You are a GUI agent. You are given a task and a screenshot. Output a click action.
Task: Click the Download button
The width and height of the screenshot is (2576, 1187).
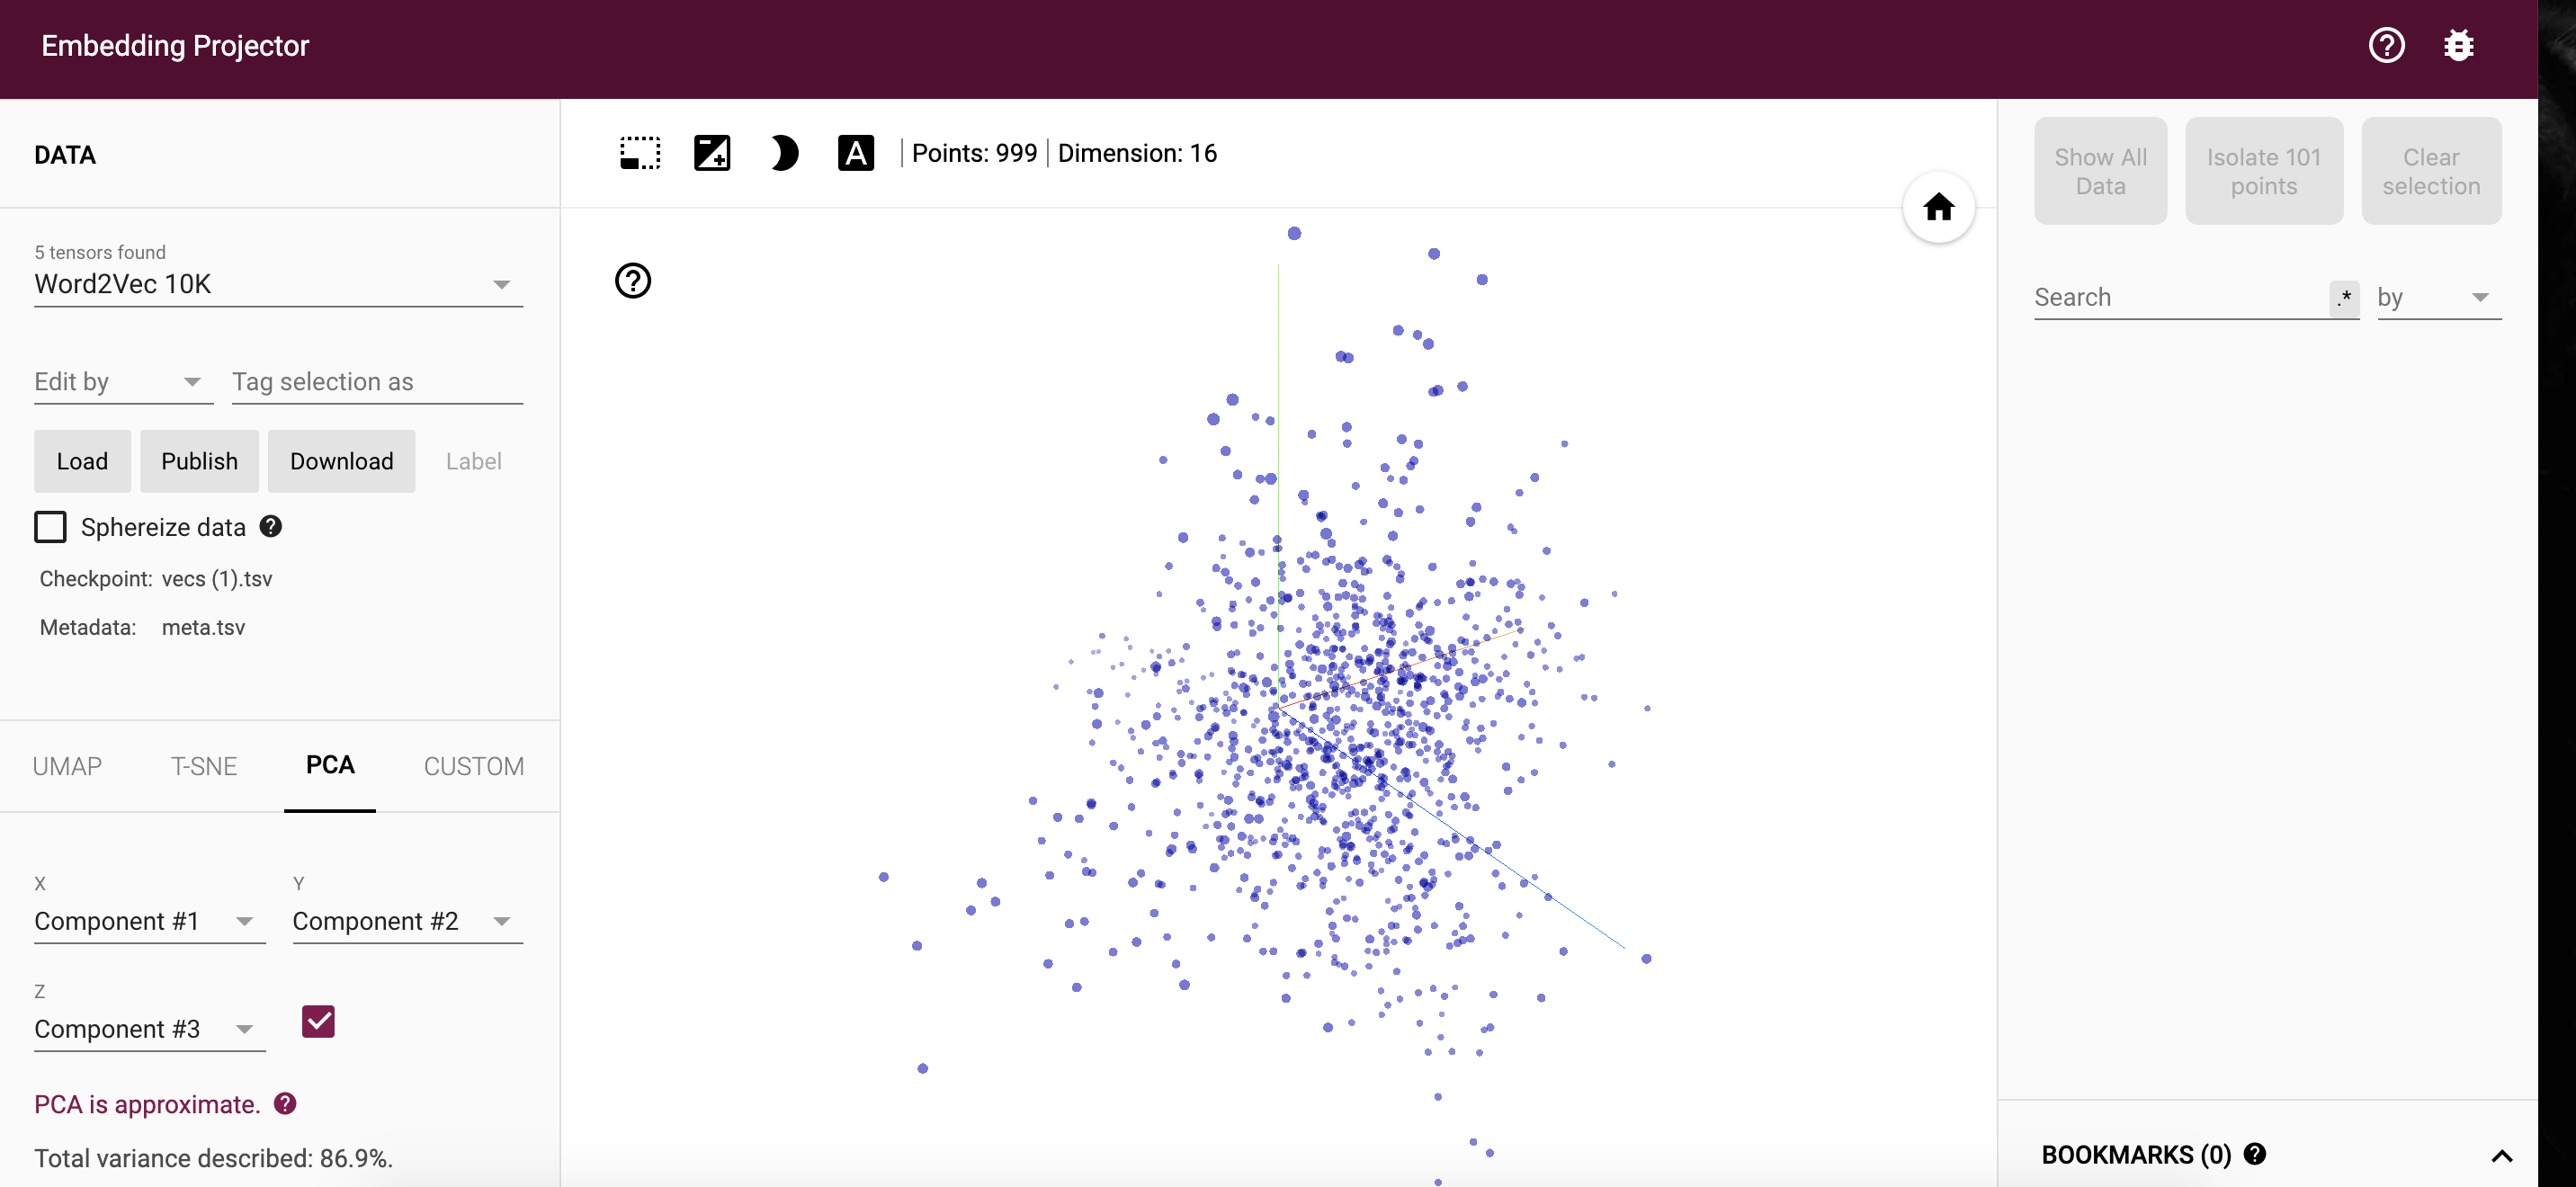(341, 461)
